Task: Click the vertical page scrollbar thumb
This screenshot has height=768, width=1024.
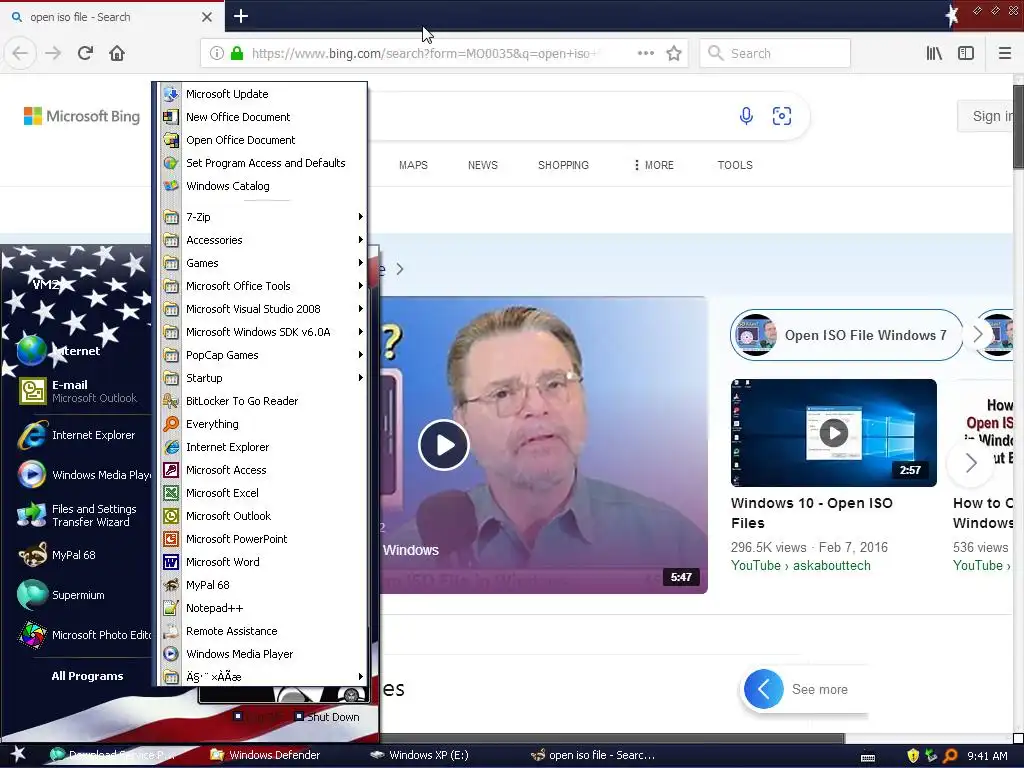Action: [1018, 126]
